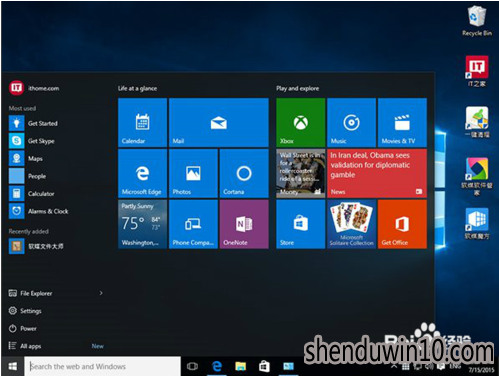Image resolution: width=499 pixels, height=377 pixels.
Task: Open the green Xbox tile
Action: [301, 122]
